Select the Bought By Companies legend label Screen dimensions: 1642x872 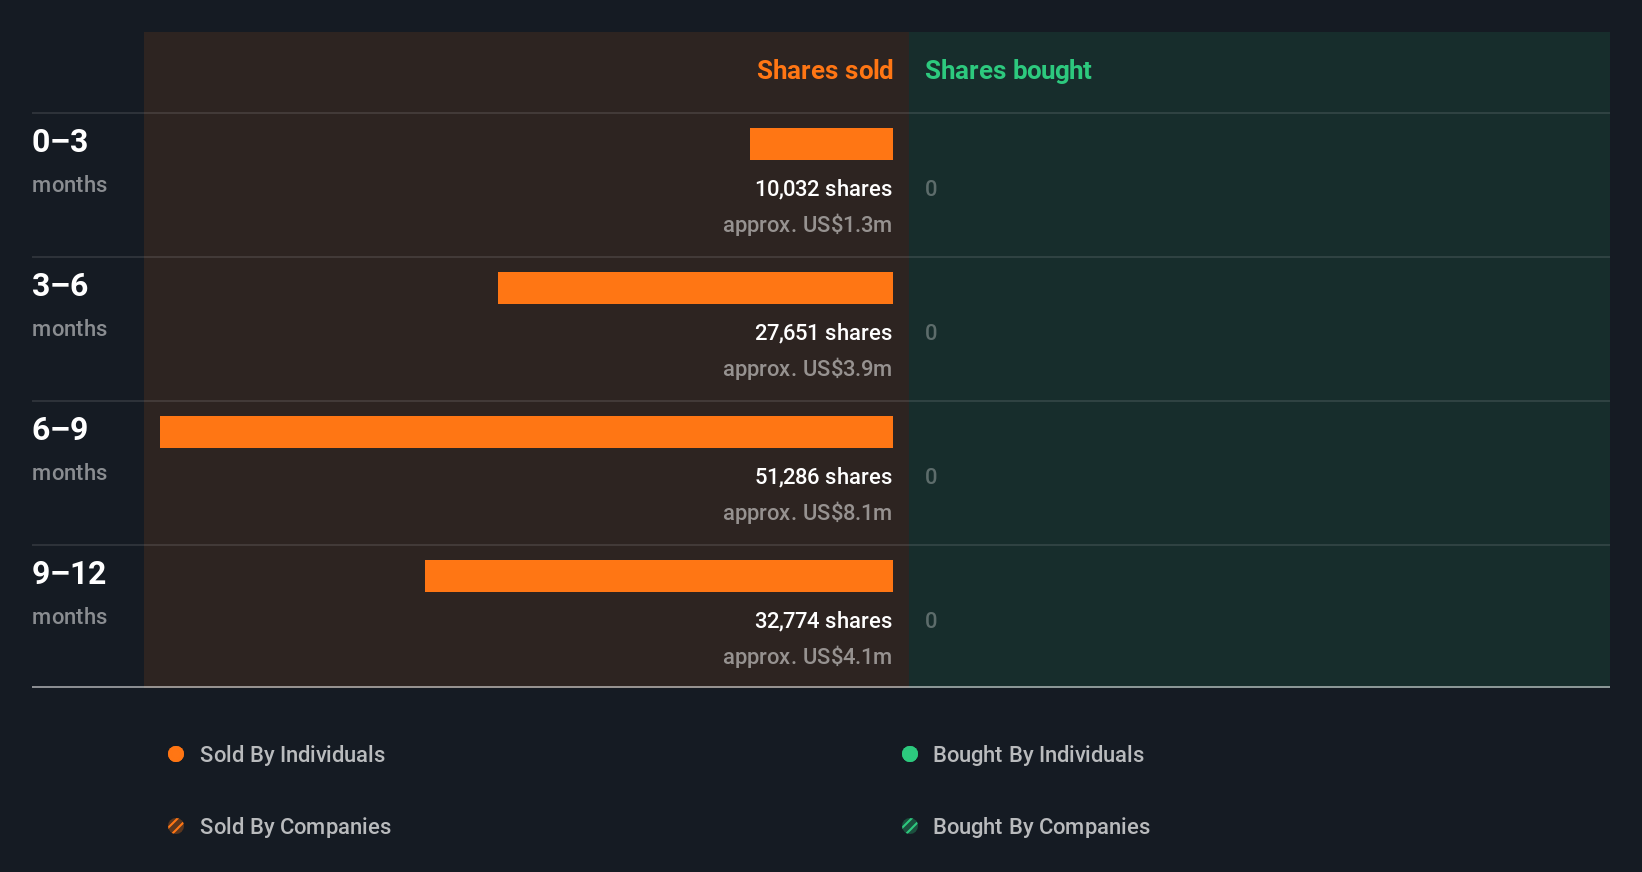[1041, 827]
